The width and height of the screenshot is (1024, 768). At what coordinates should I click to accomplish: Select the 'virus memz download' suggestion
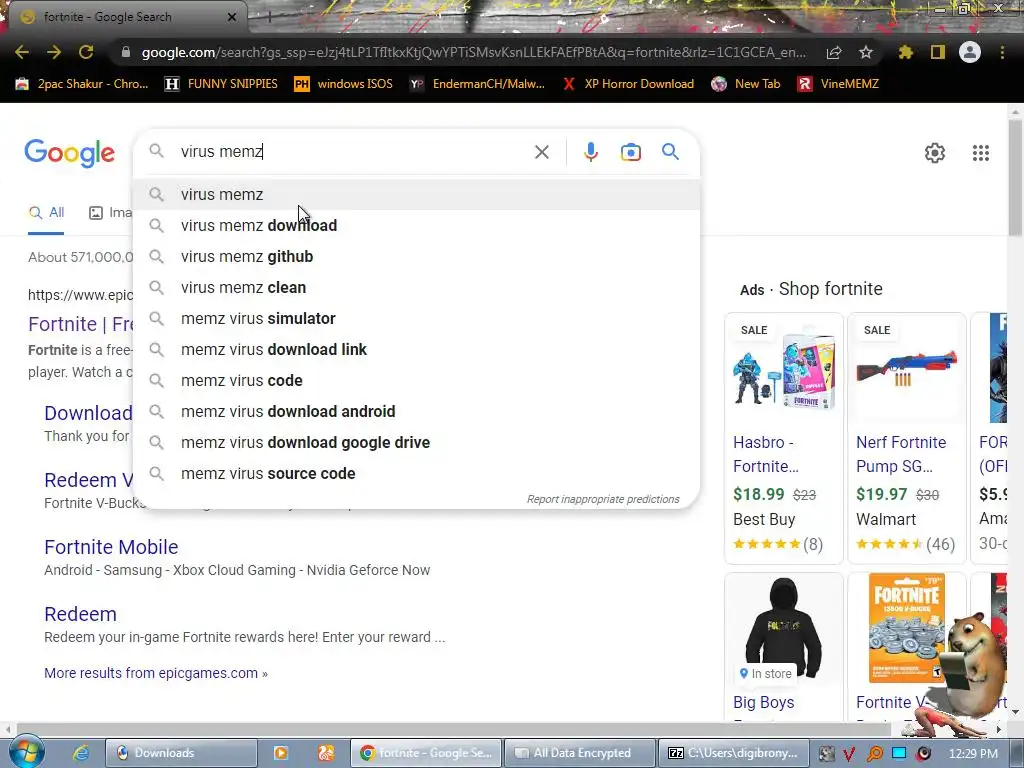(x=417, y=225)
